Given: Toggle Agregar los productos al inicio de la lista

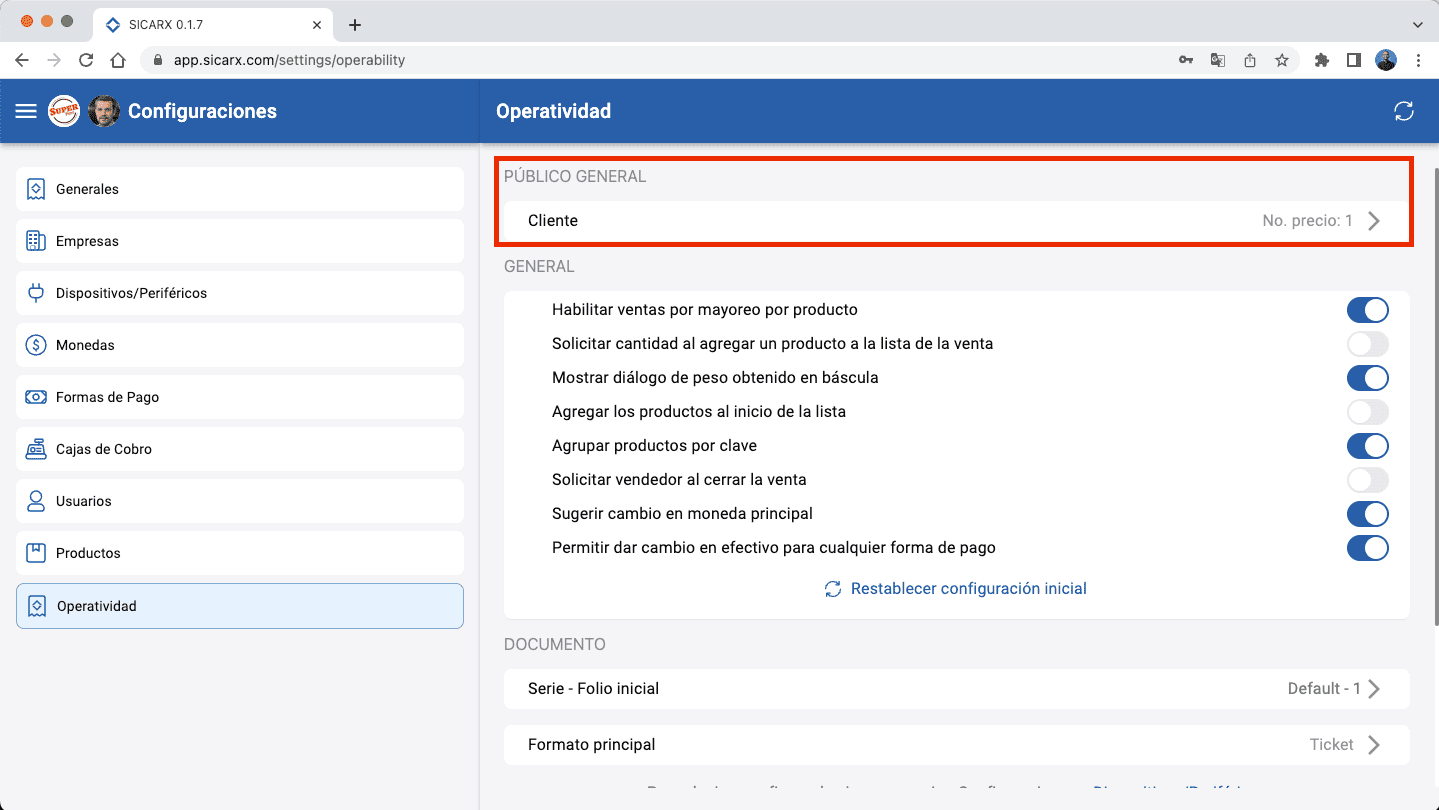Looking at the screenshot, I should [x=1367, y=412].
